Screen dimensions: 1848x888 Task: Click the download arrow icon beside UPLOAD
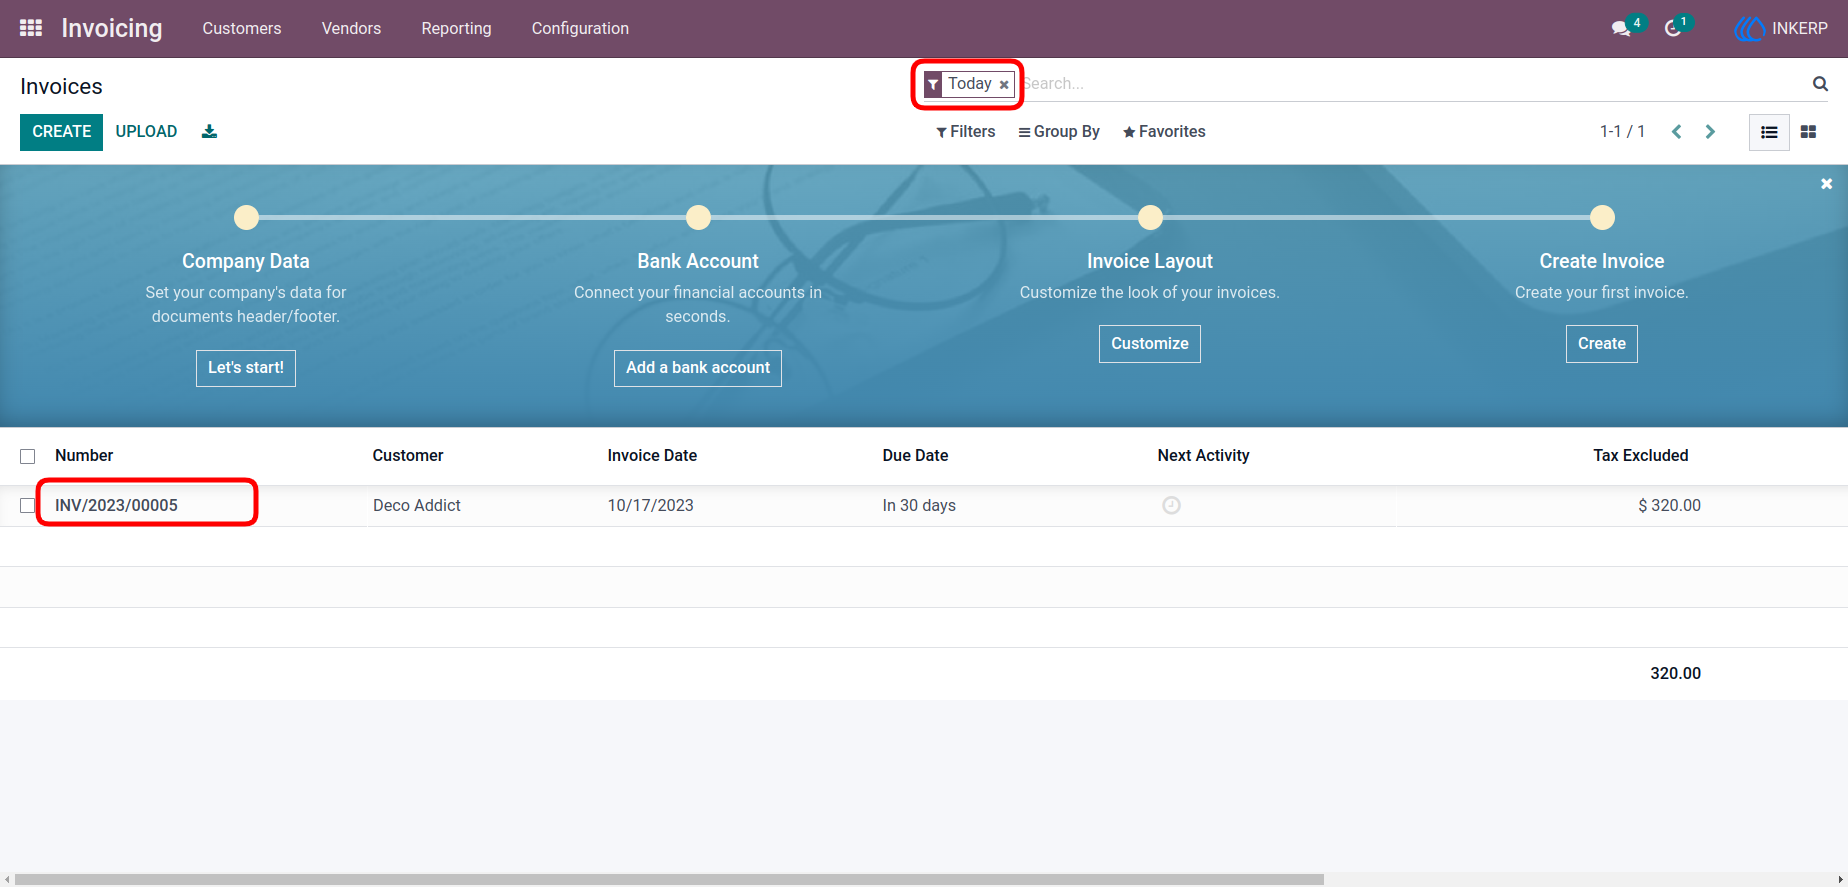pyautogui.click(x=209, y=131)
